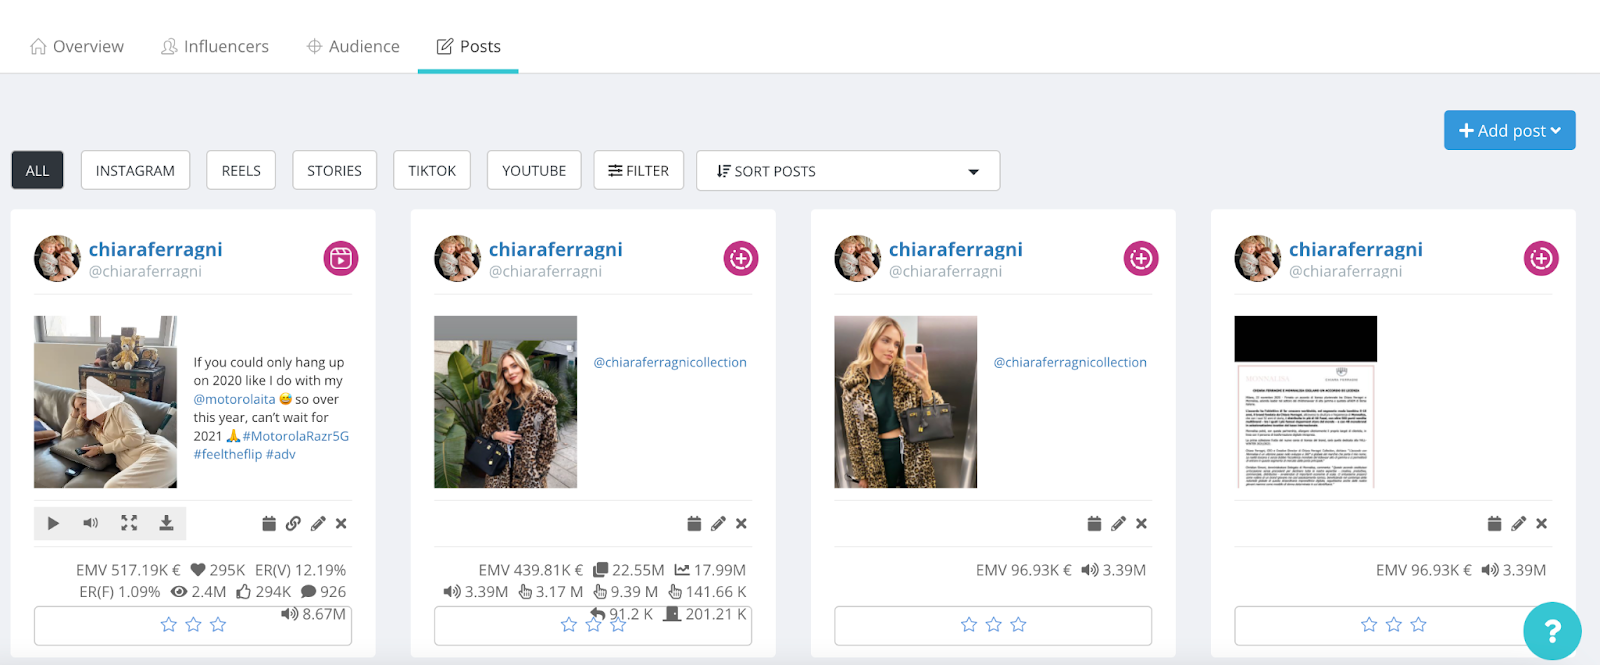
Task: Expand the Sort Posts dropdown
Action: coord(848,171)
